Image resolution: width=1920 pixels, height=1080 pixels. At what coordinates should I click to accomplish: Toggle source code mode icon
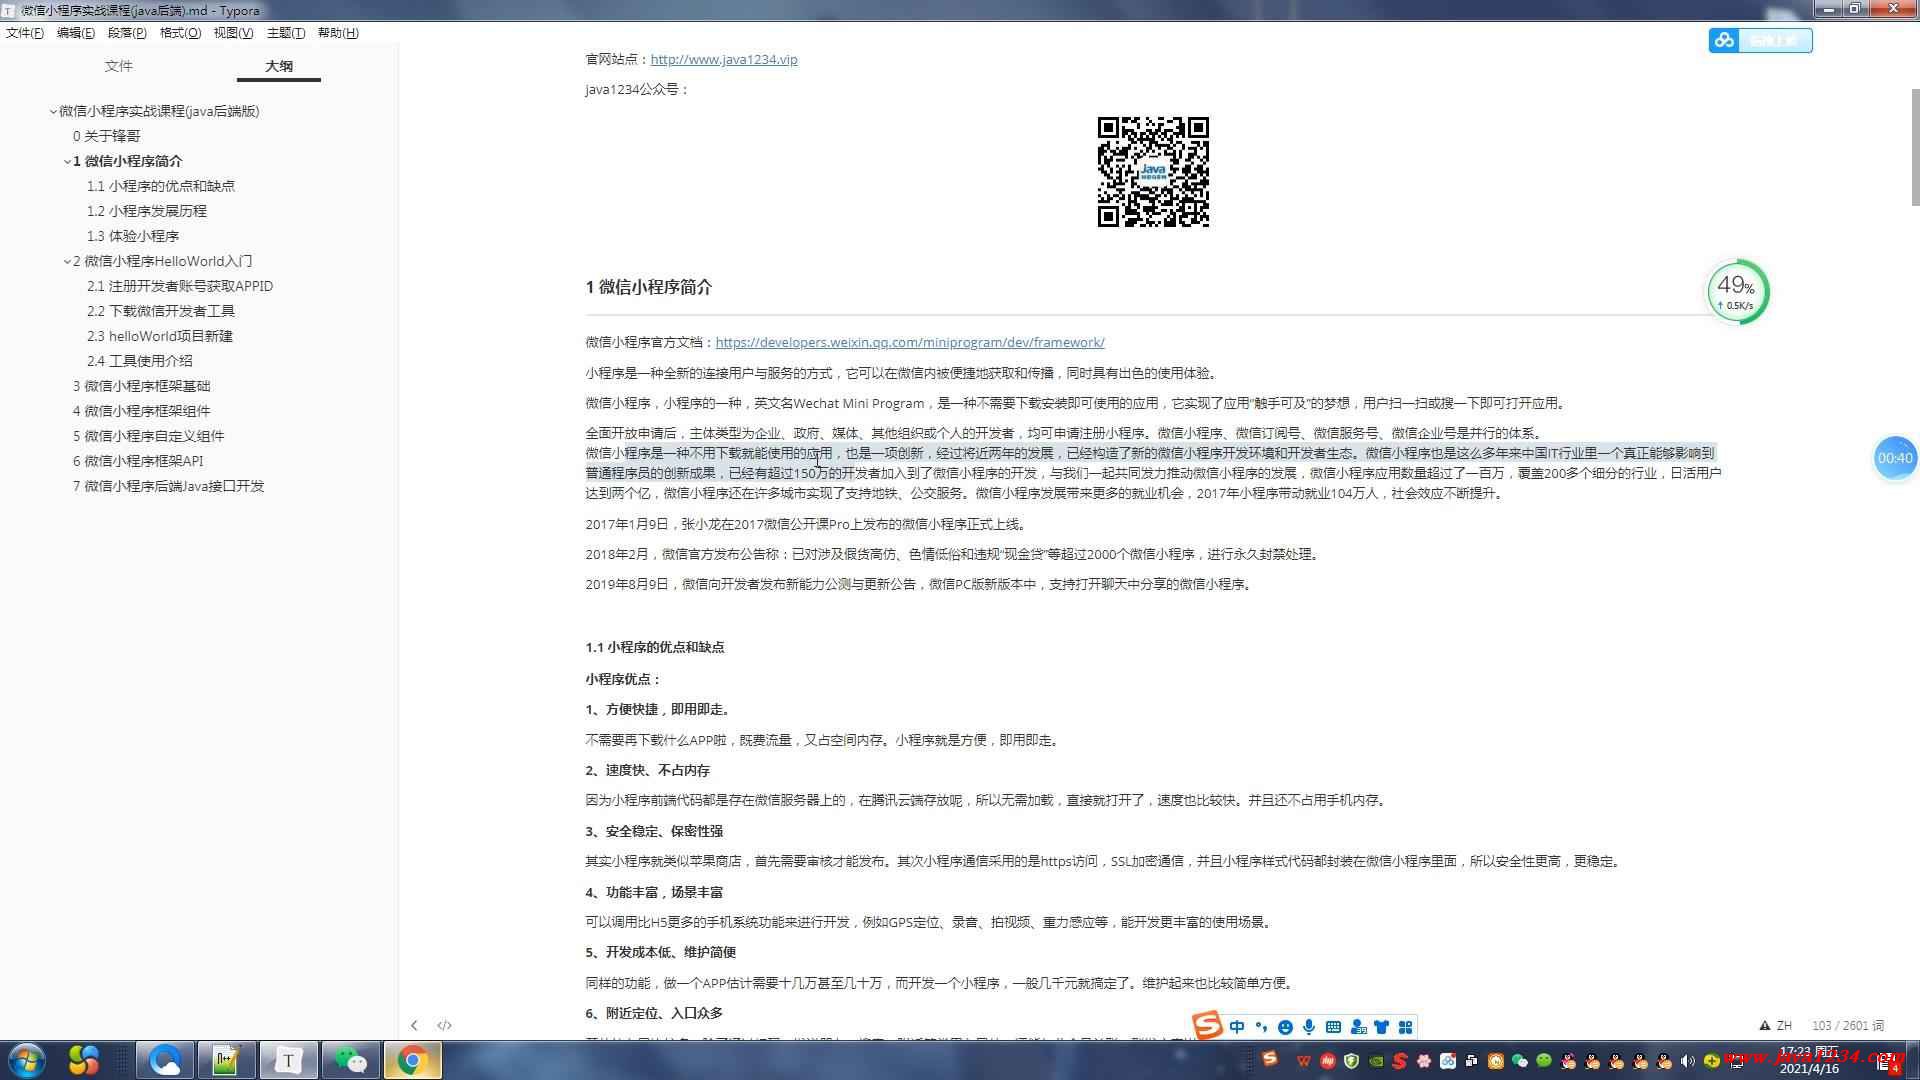click(x=444, y=1025)
